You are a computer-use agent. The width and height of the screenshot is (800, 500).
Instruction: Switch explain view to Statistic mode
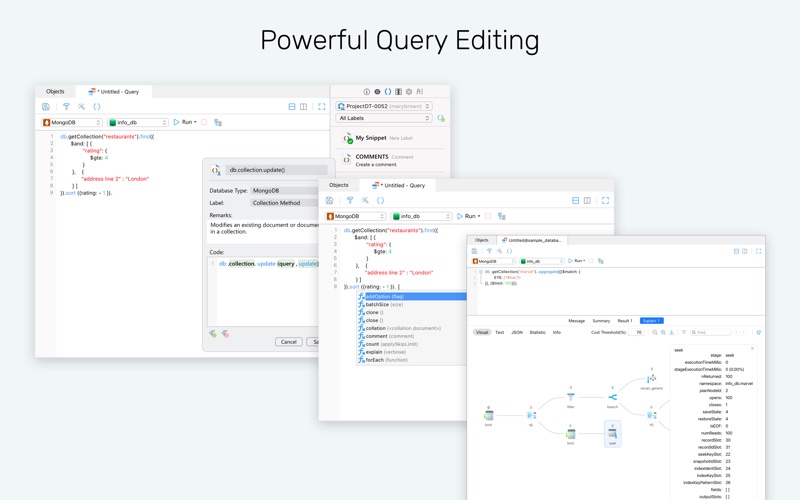[x=537, y=332]
